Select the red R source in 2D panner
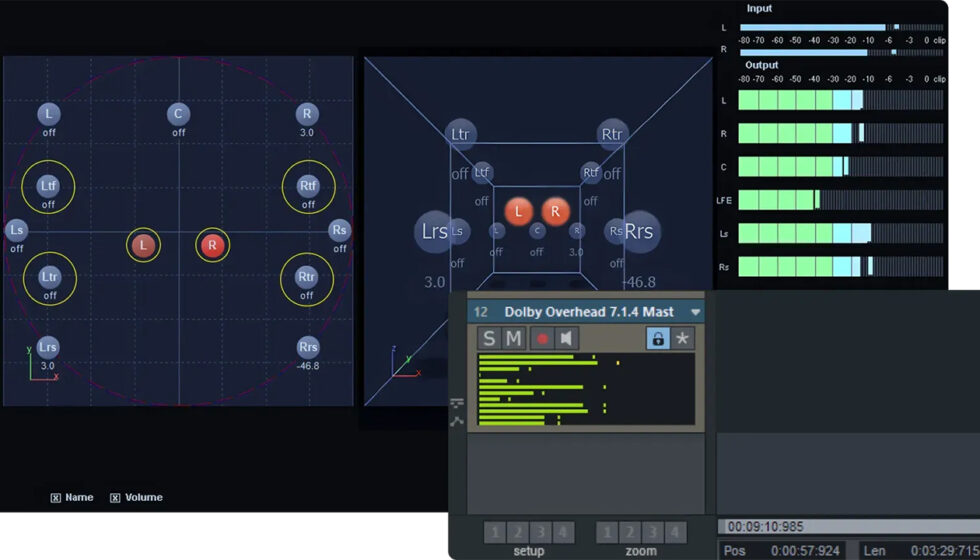 click(211, 245)
